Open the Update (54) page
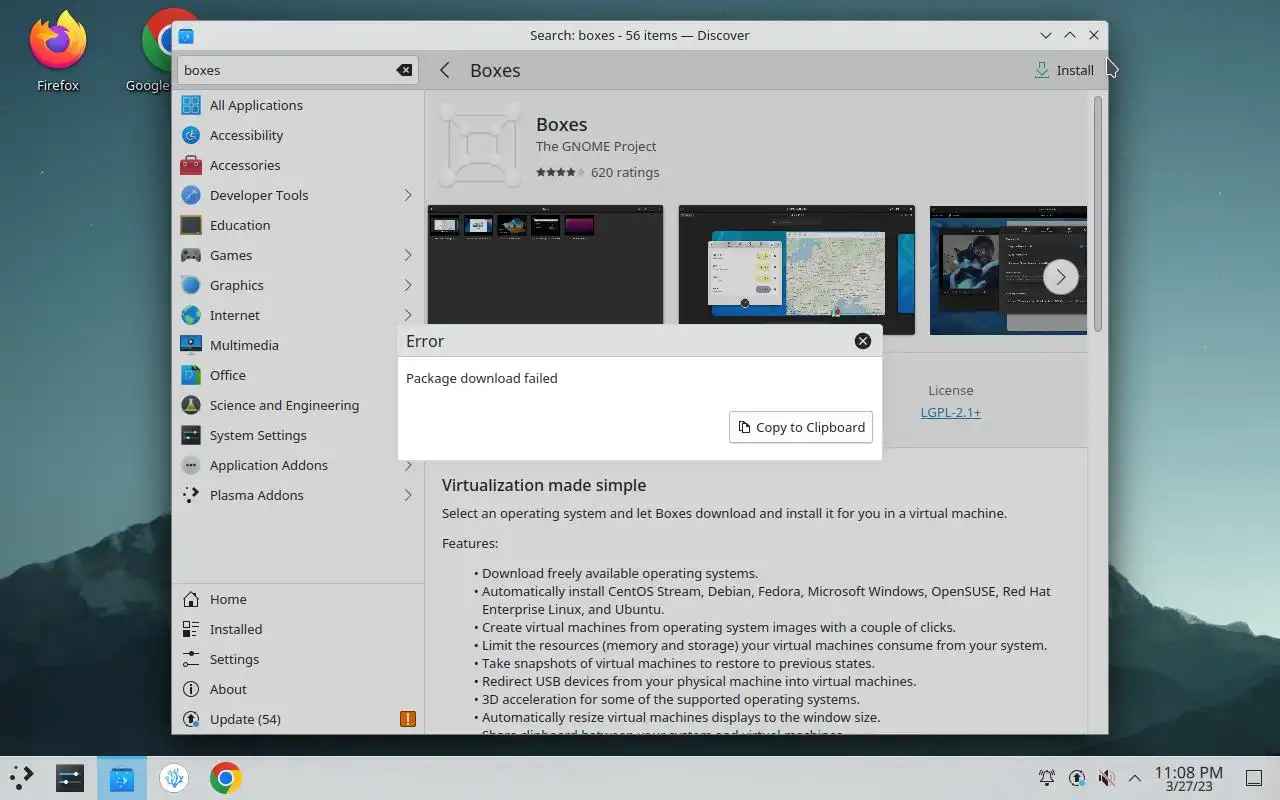The width and height of the screenshot is (1280, 800). click(298, 719)
